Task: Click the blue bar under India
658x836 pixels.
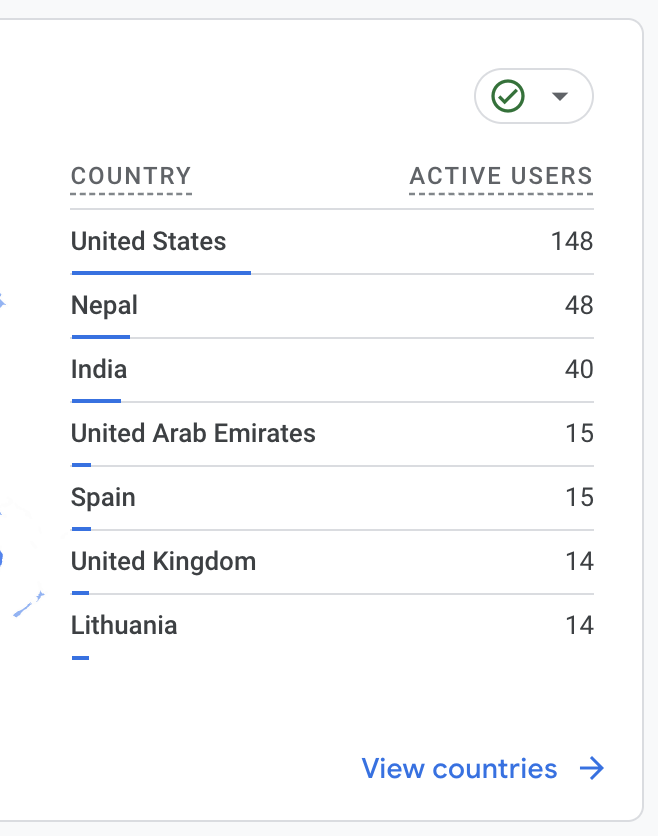Action: tap(96, 400)
